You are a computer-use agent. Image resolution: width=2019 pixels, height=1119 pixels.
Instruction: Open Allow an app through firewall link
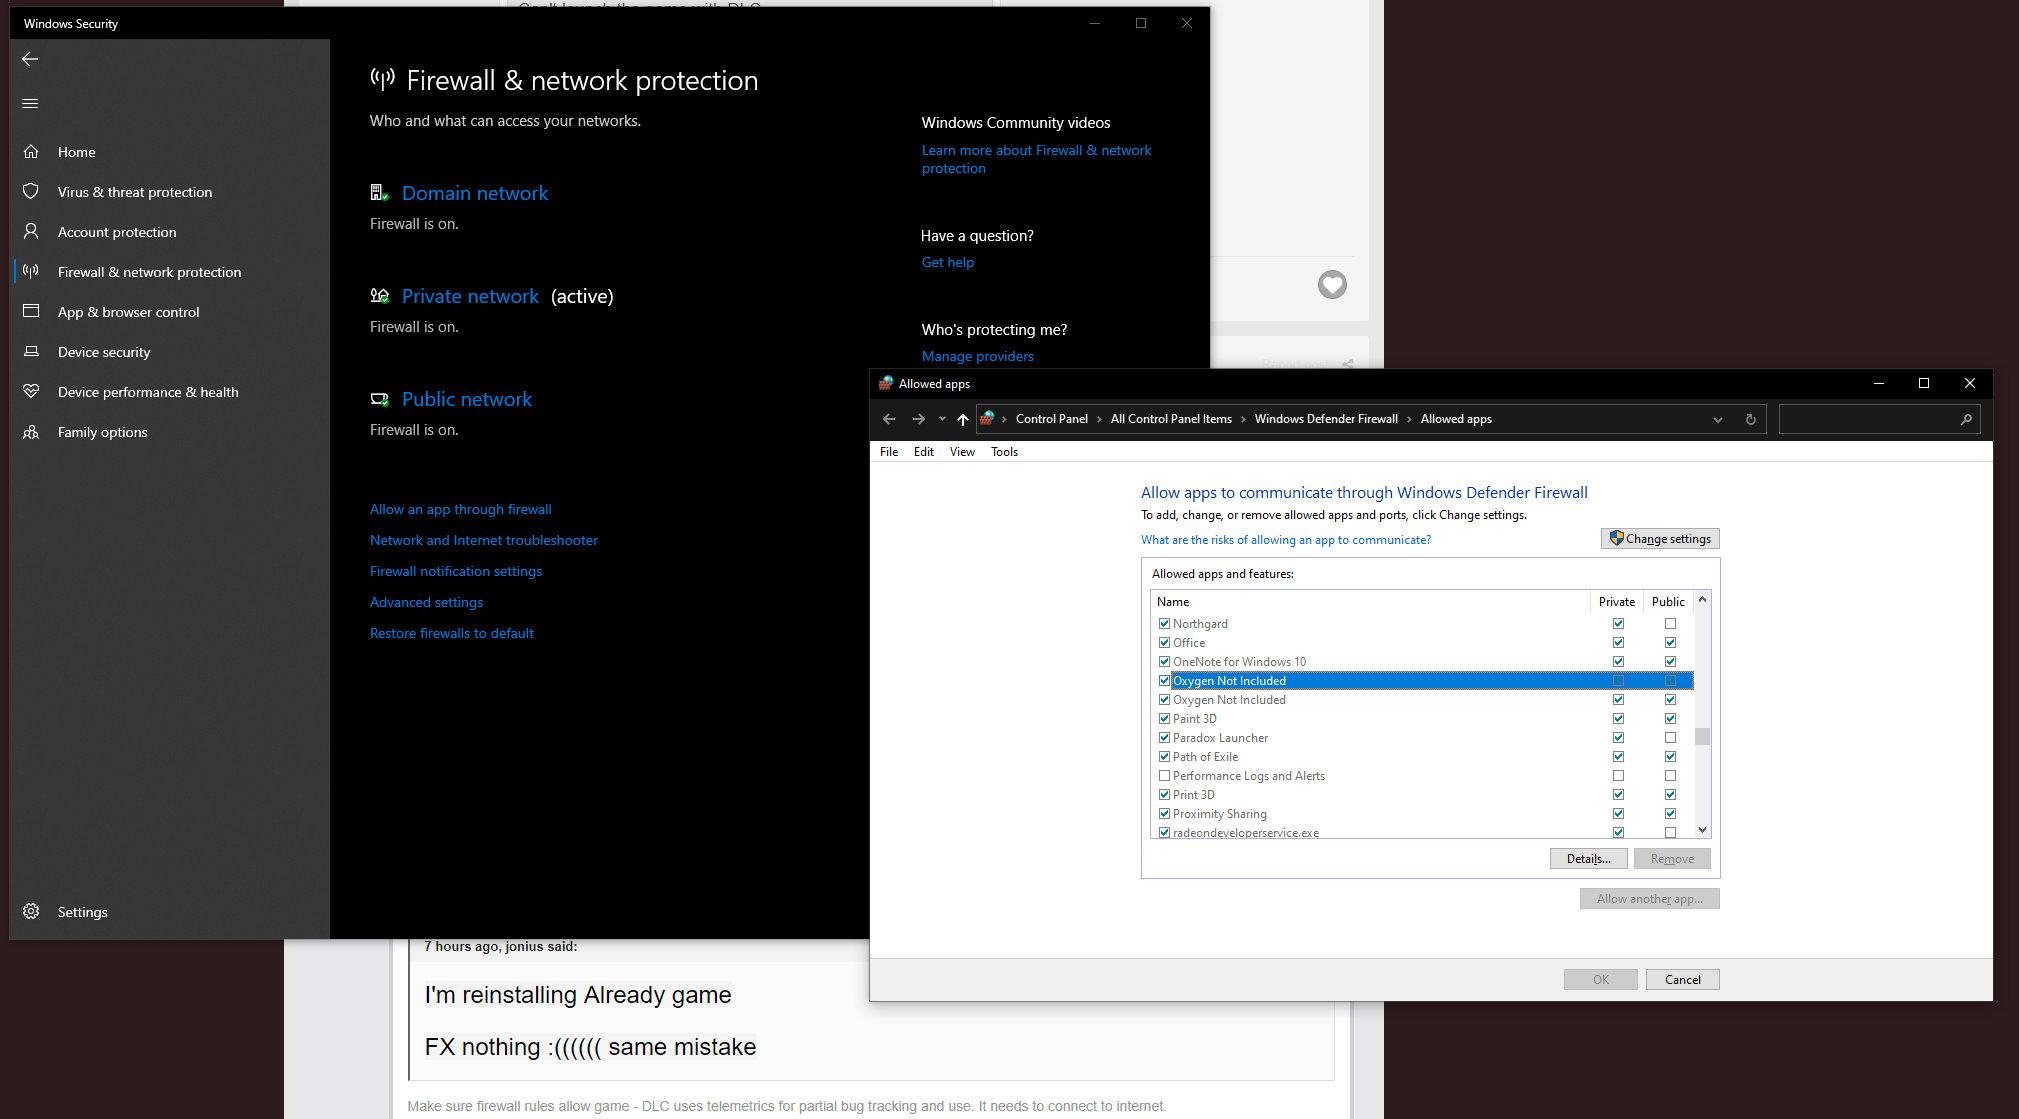pyautogui.click(x=460, y=509)
